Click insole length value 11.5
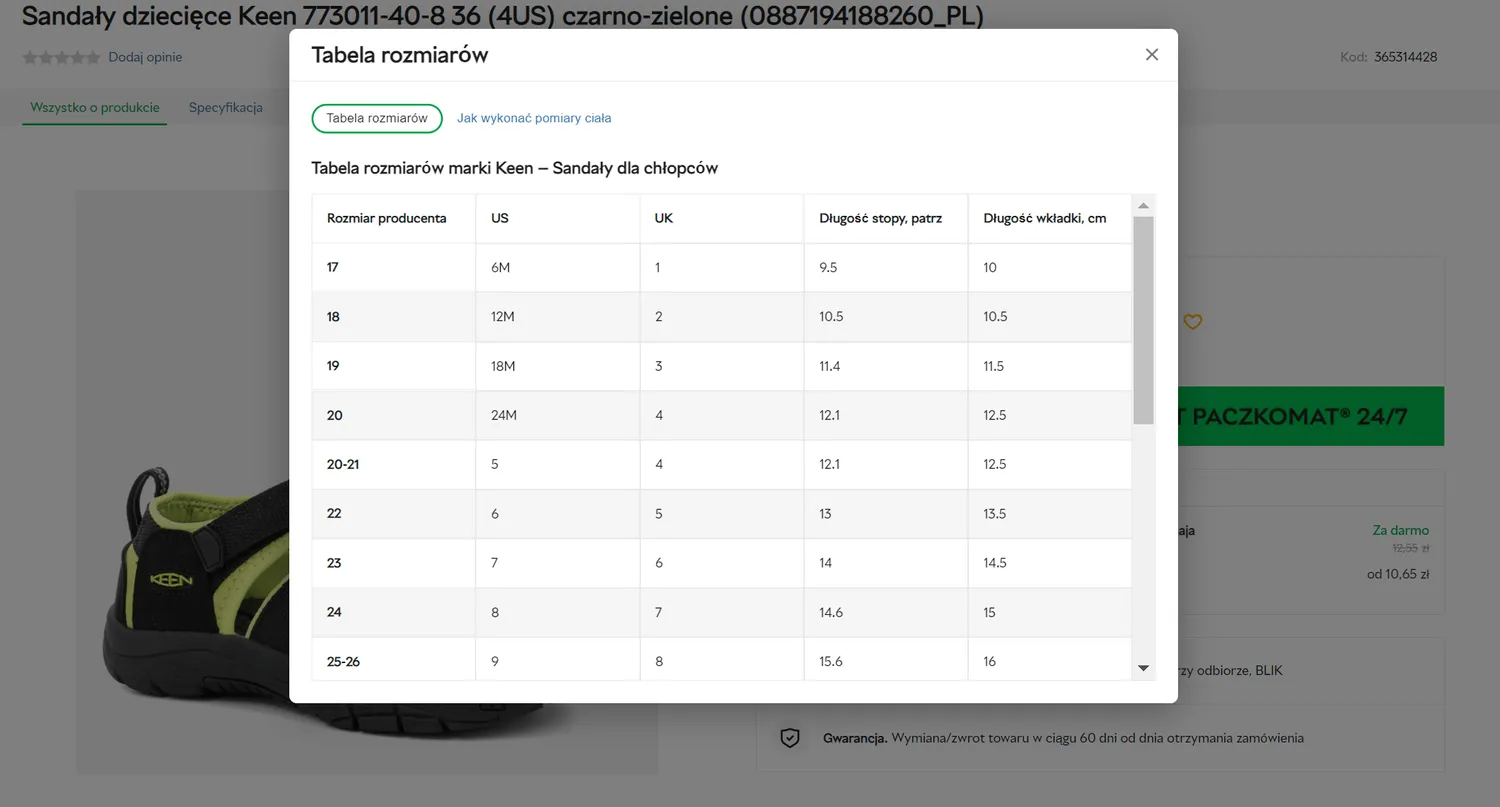Screen dimensions: 1500x807 coord(993,365)
